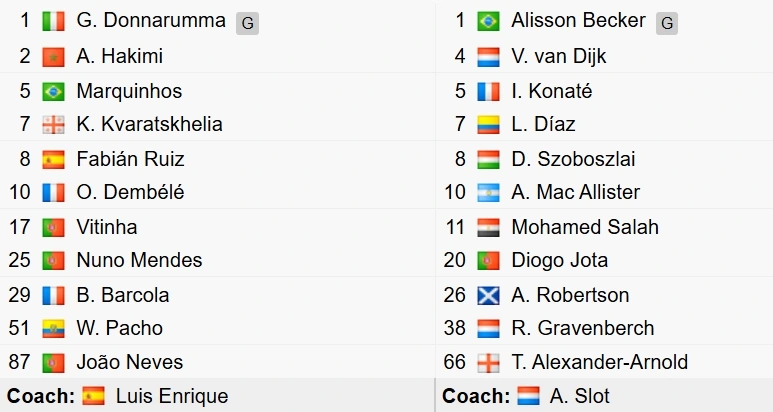Click the England flag next to T. Alexander-Arnold

[x=489, y=363]
